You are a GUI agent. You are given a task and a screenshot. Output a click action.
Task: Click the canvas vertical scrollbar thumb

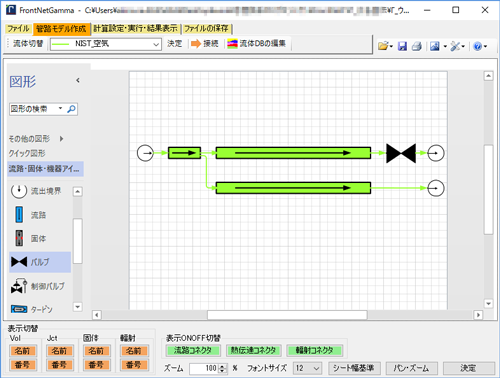click(488, 189)
